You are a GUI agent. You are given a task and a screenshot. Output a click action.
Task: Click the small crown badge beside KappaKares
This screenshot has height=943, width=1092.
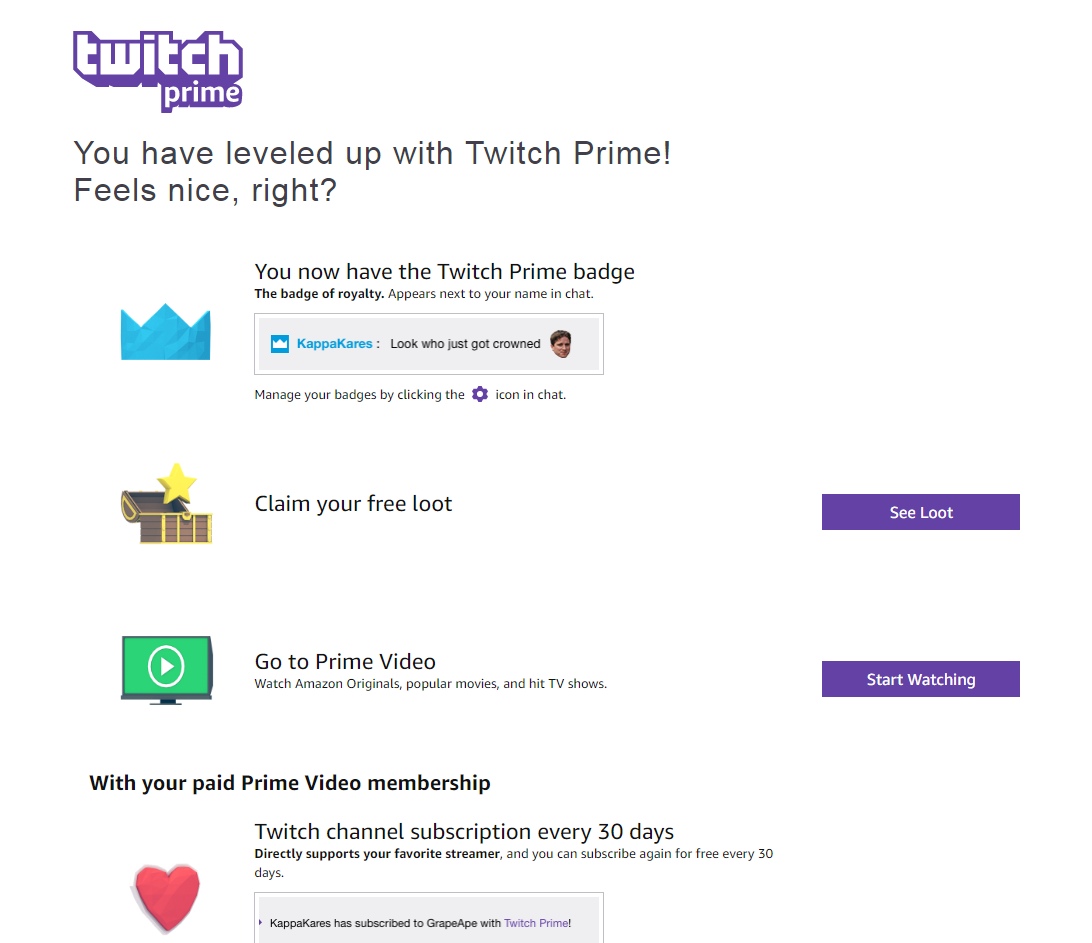tap(280, 343)
